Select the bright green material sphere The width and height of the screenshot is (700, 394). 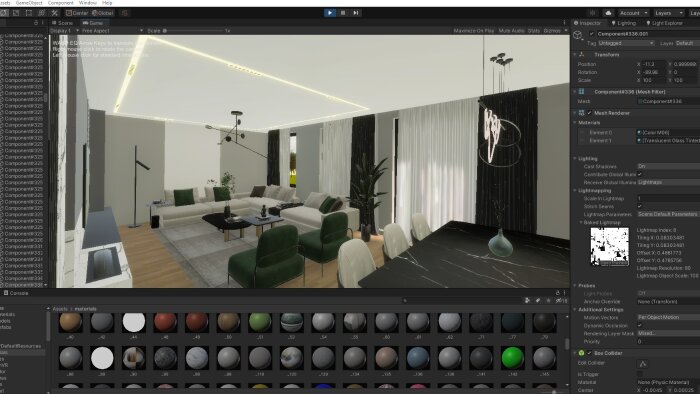[512, 358]
